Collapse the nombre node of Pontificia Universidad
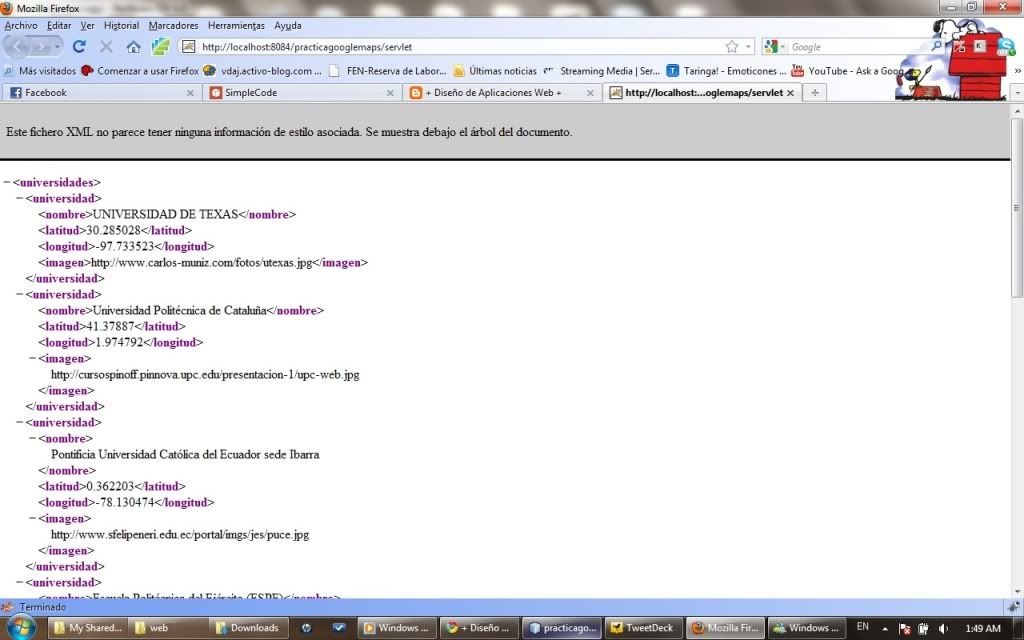 (33, 439)
